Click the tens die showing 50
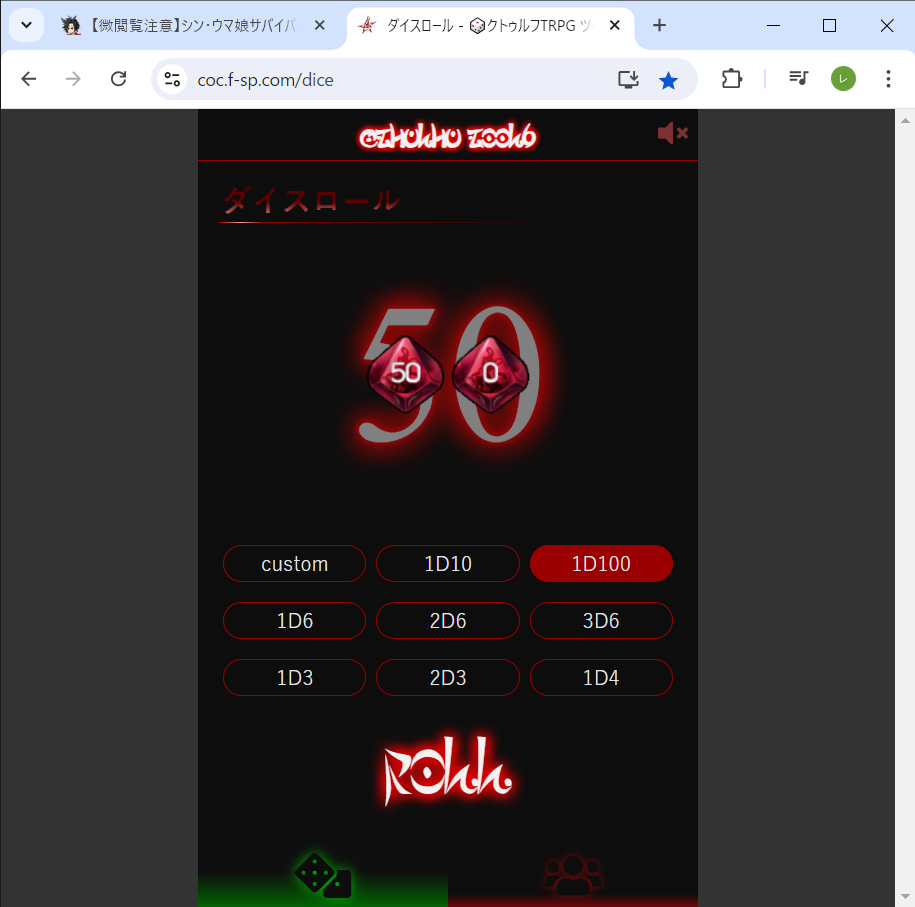Screen dimensions: 915x907 pos(405,374)
